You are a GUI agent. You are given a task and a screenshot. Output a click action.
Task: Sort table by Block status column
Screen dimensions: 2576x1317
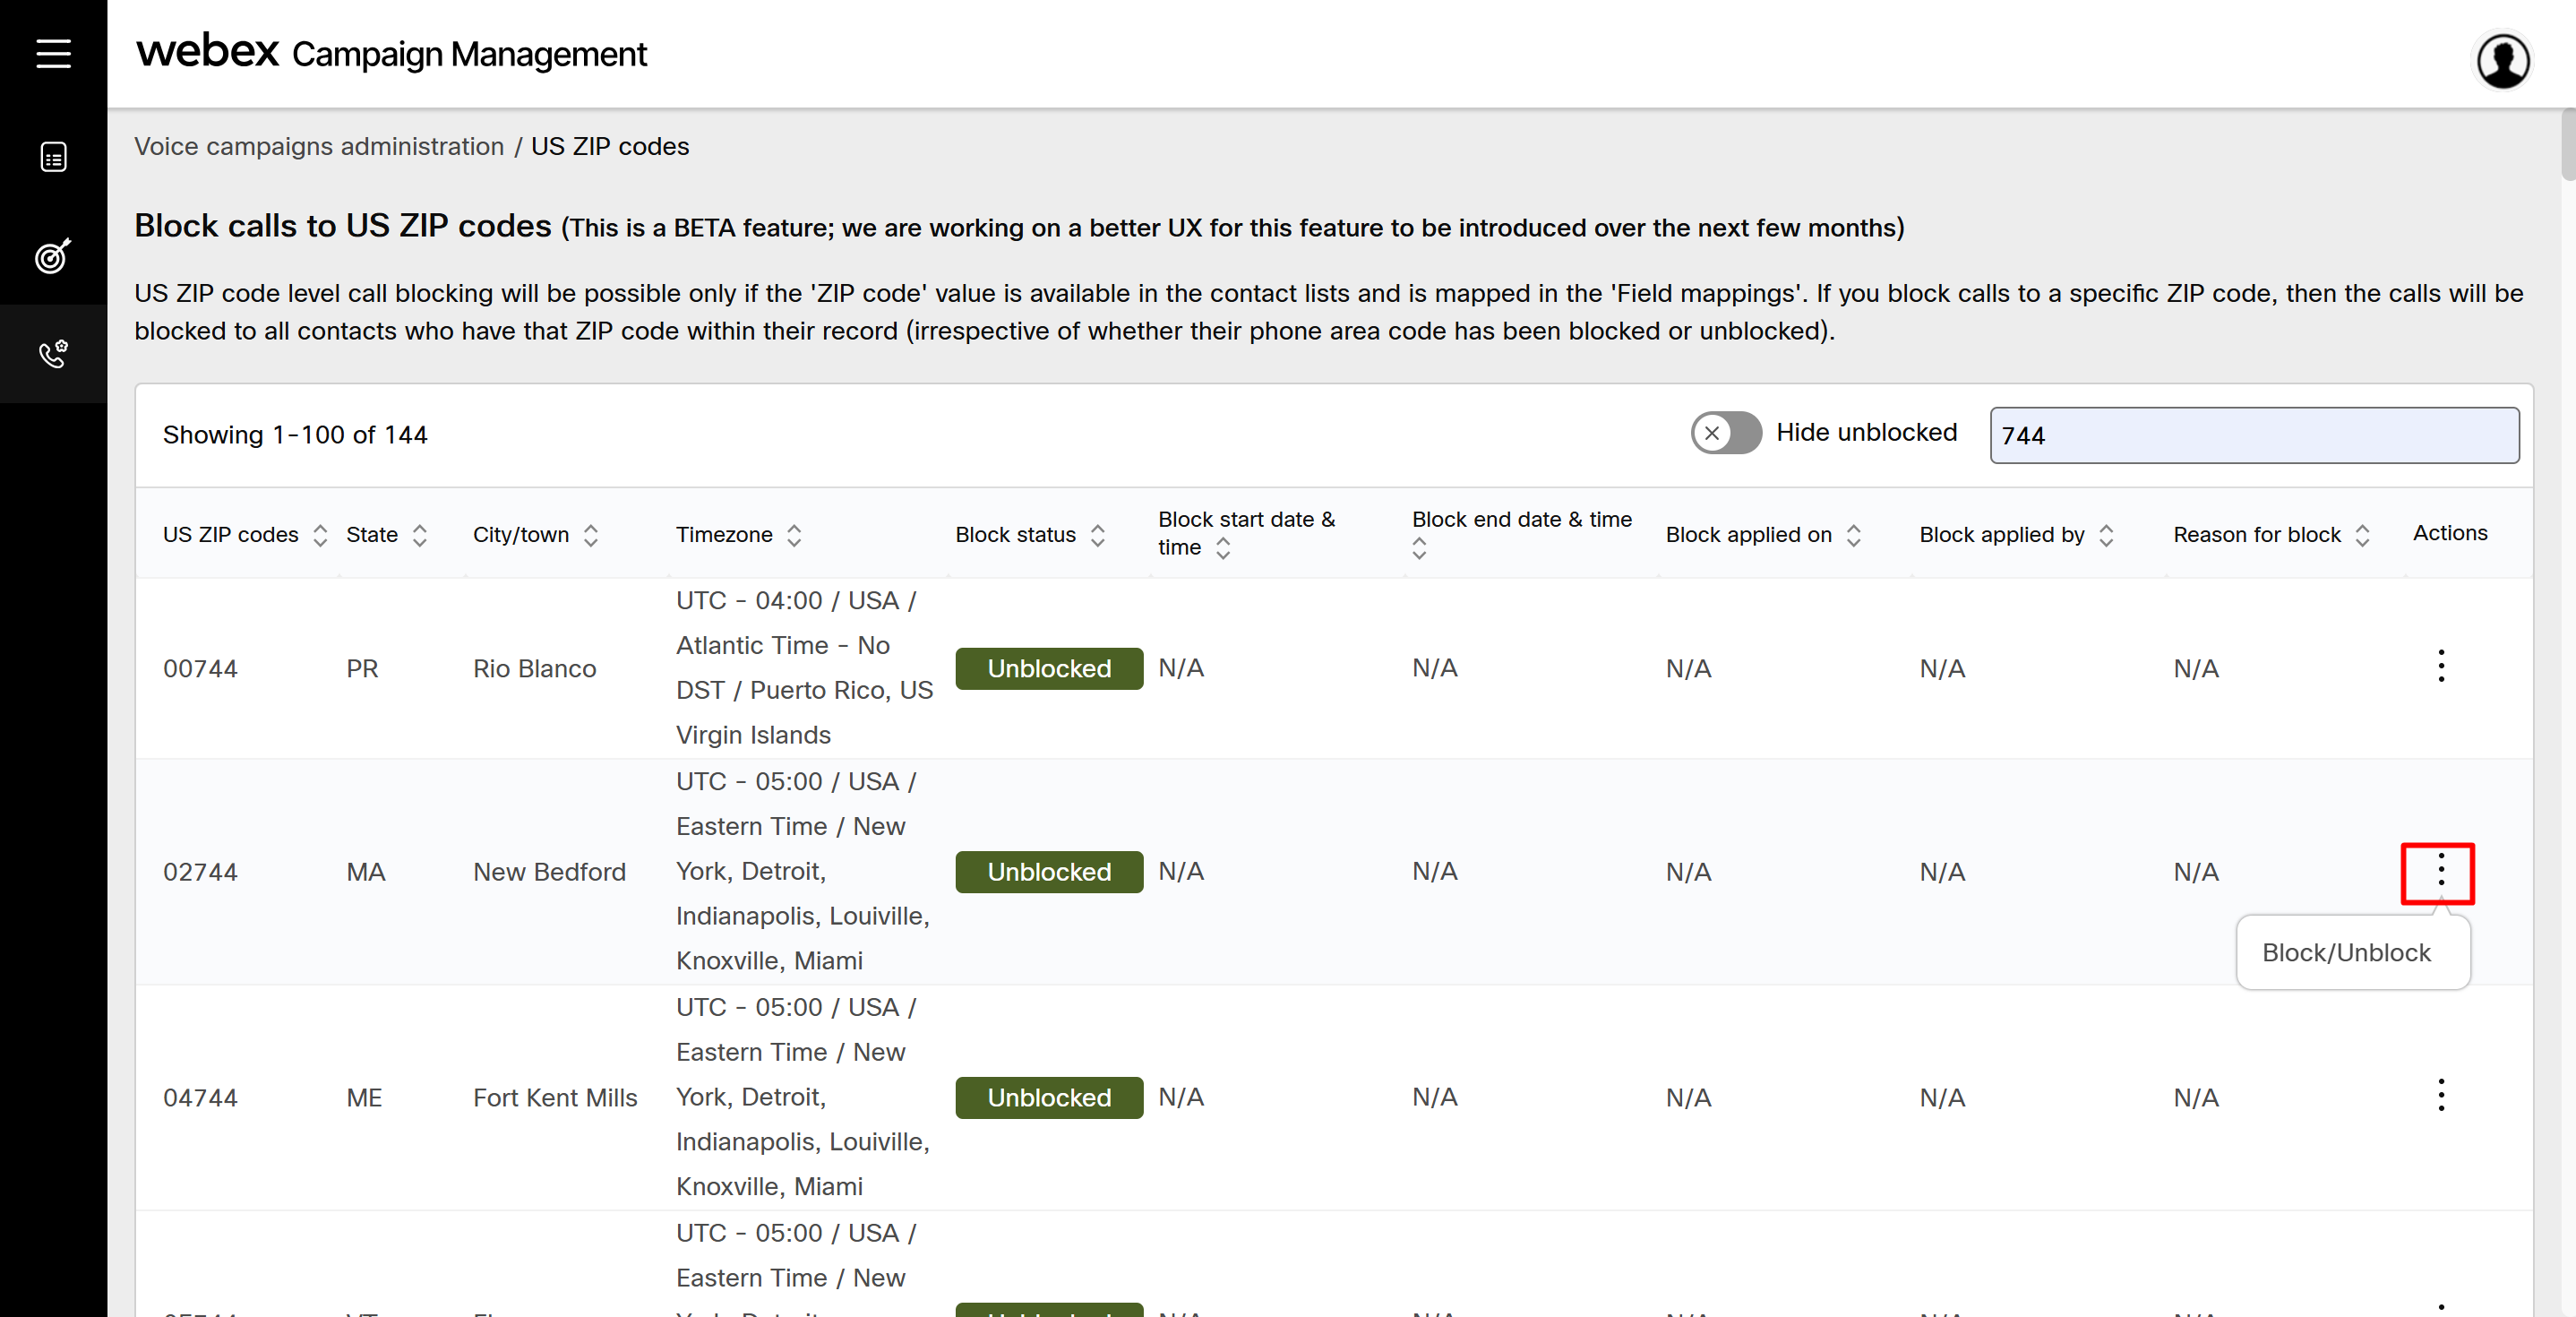click(x=1097, y=535)
